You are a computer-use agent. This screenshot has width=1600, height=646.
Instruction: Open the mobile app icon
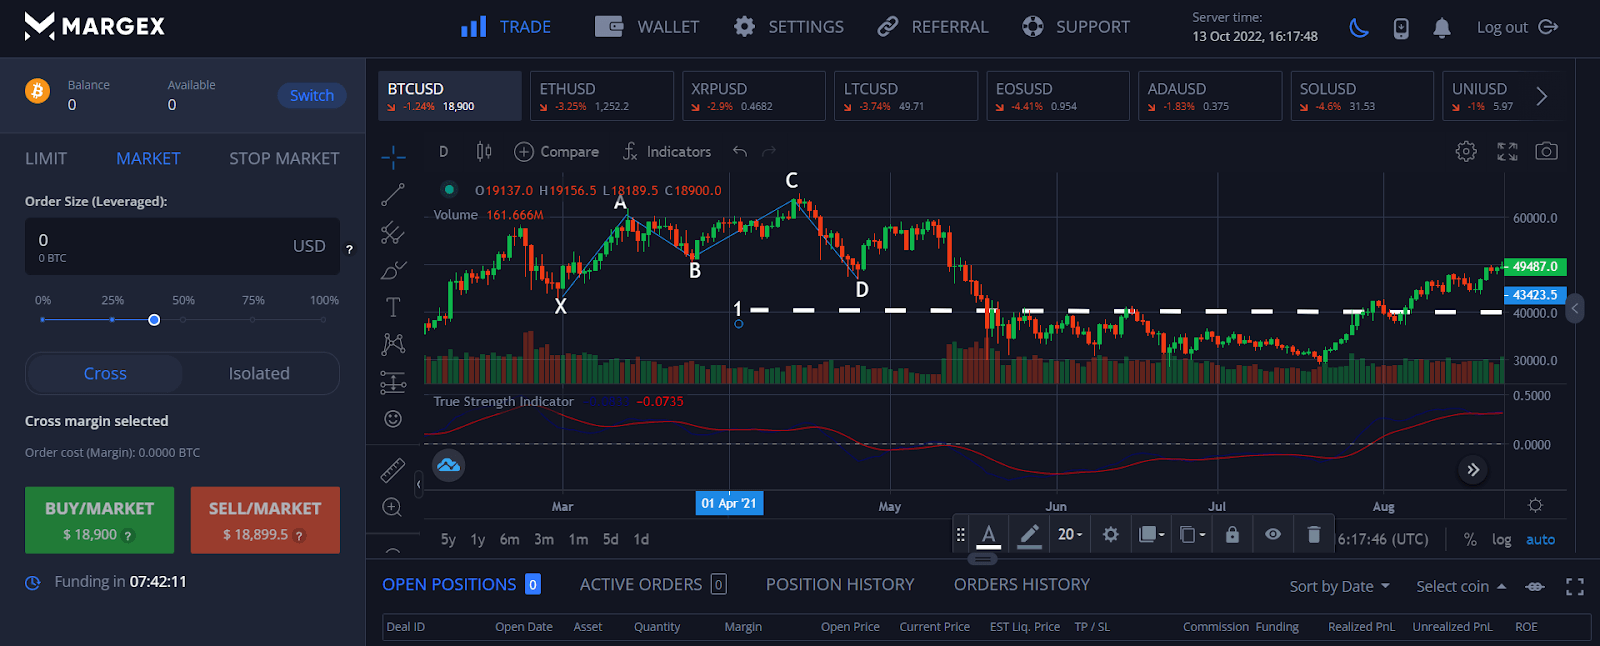pos(1401,28)
